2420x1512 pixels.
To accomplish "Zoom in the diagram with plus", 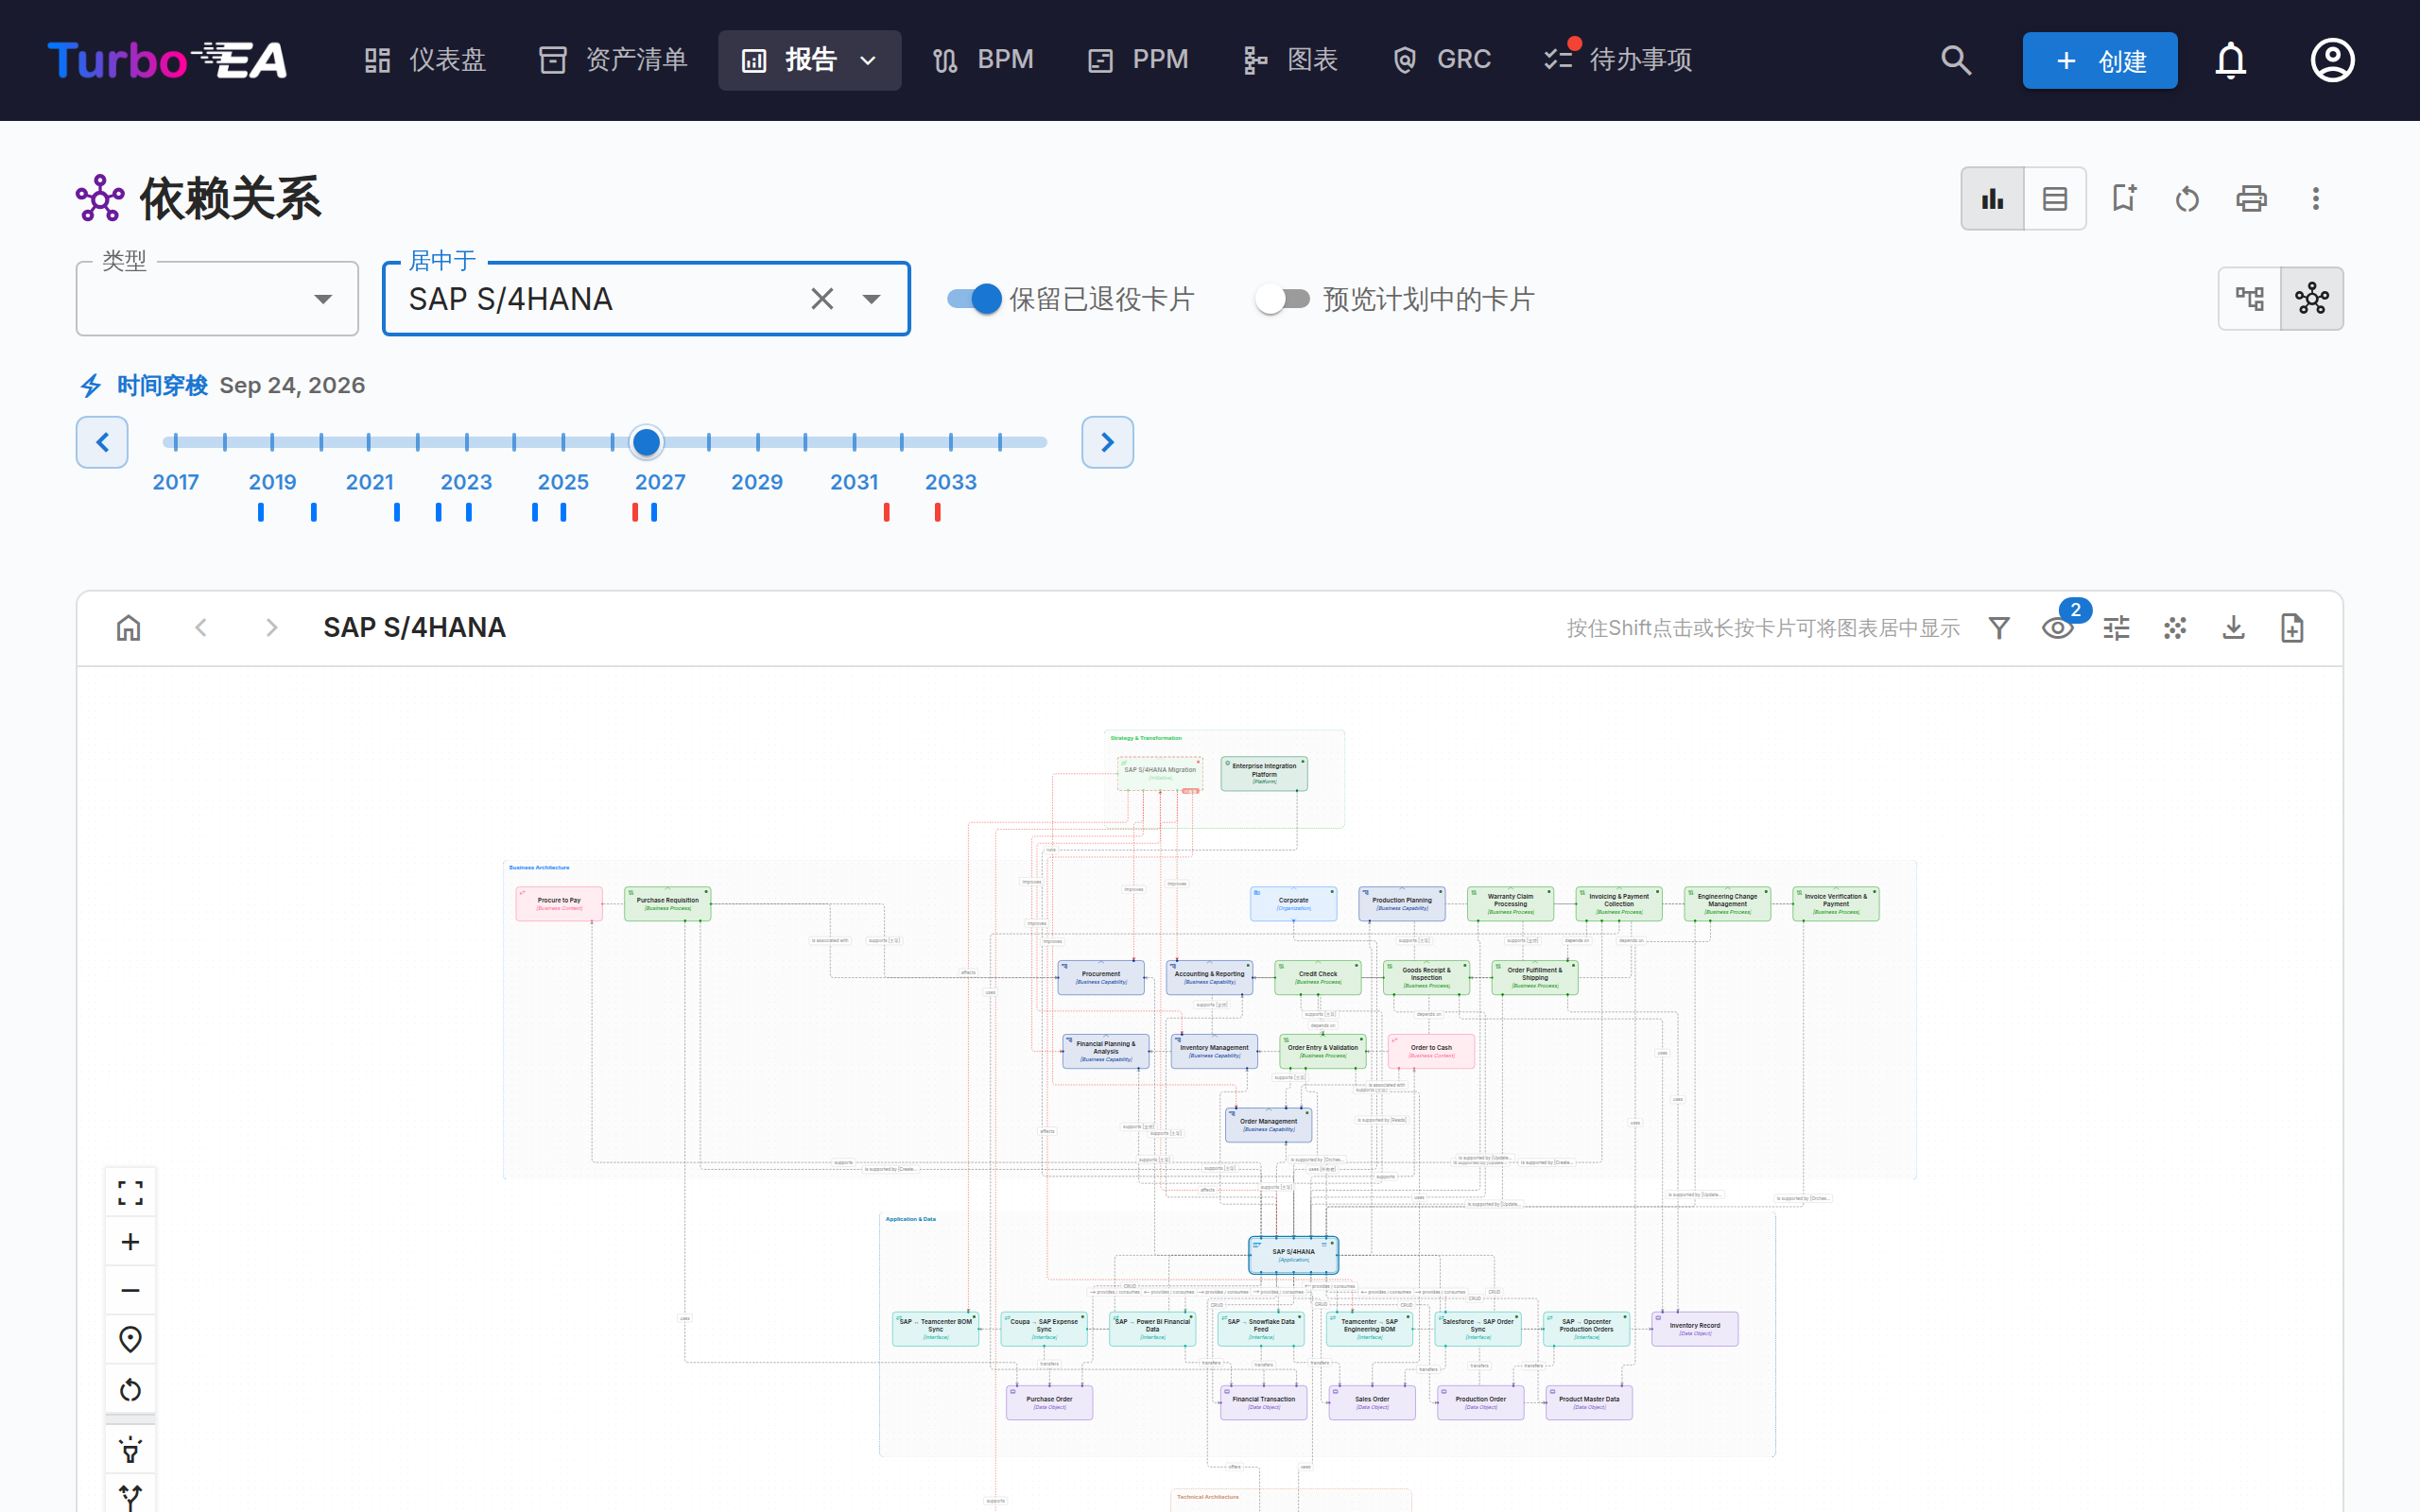I will tap(130, 1241).
